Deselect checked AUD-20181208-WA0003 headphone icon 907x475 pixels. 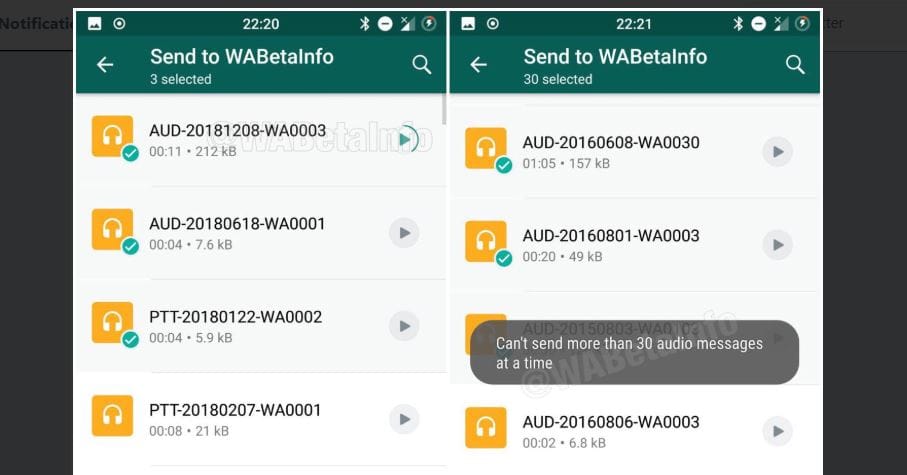tap(112, 137)
